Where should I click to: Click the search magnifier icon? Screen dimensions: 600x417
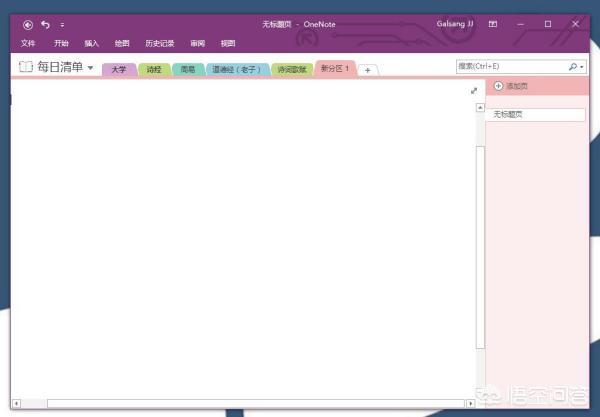(573, 67)
